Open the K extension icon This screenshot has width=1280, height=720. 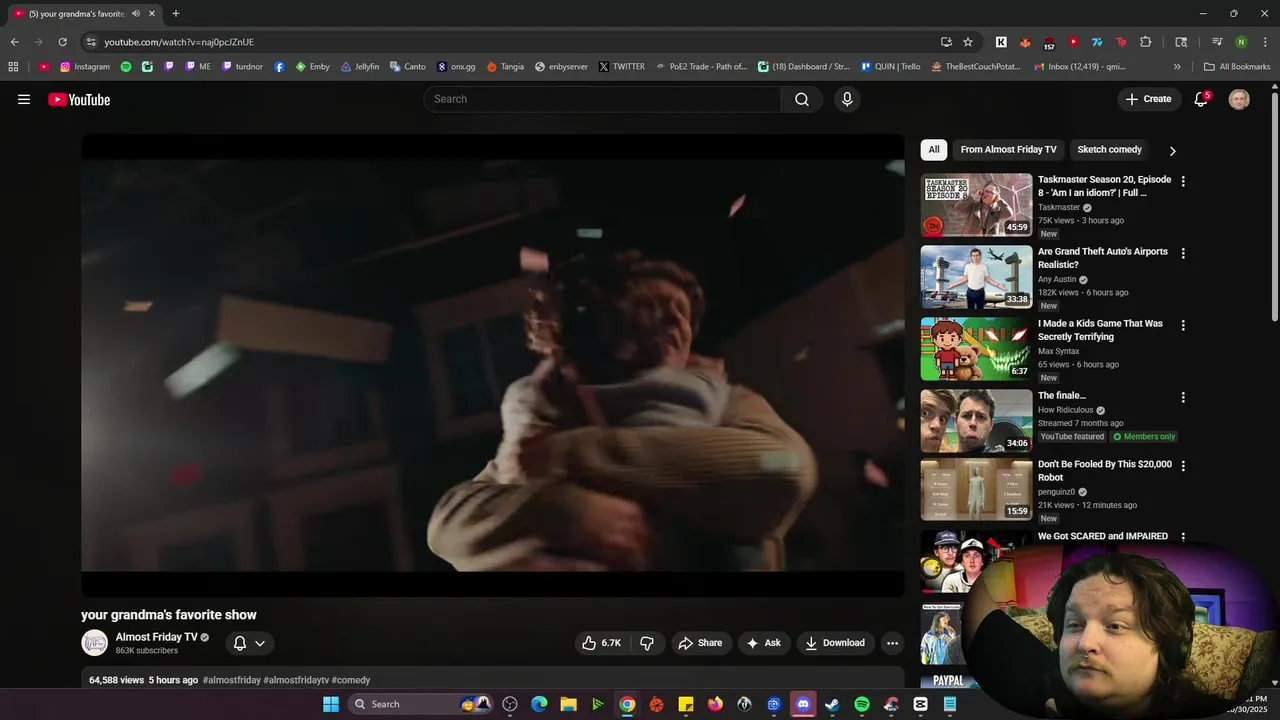coord(1001,42)
